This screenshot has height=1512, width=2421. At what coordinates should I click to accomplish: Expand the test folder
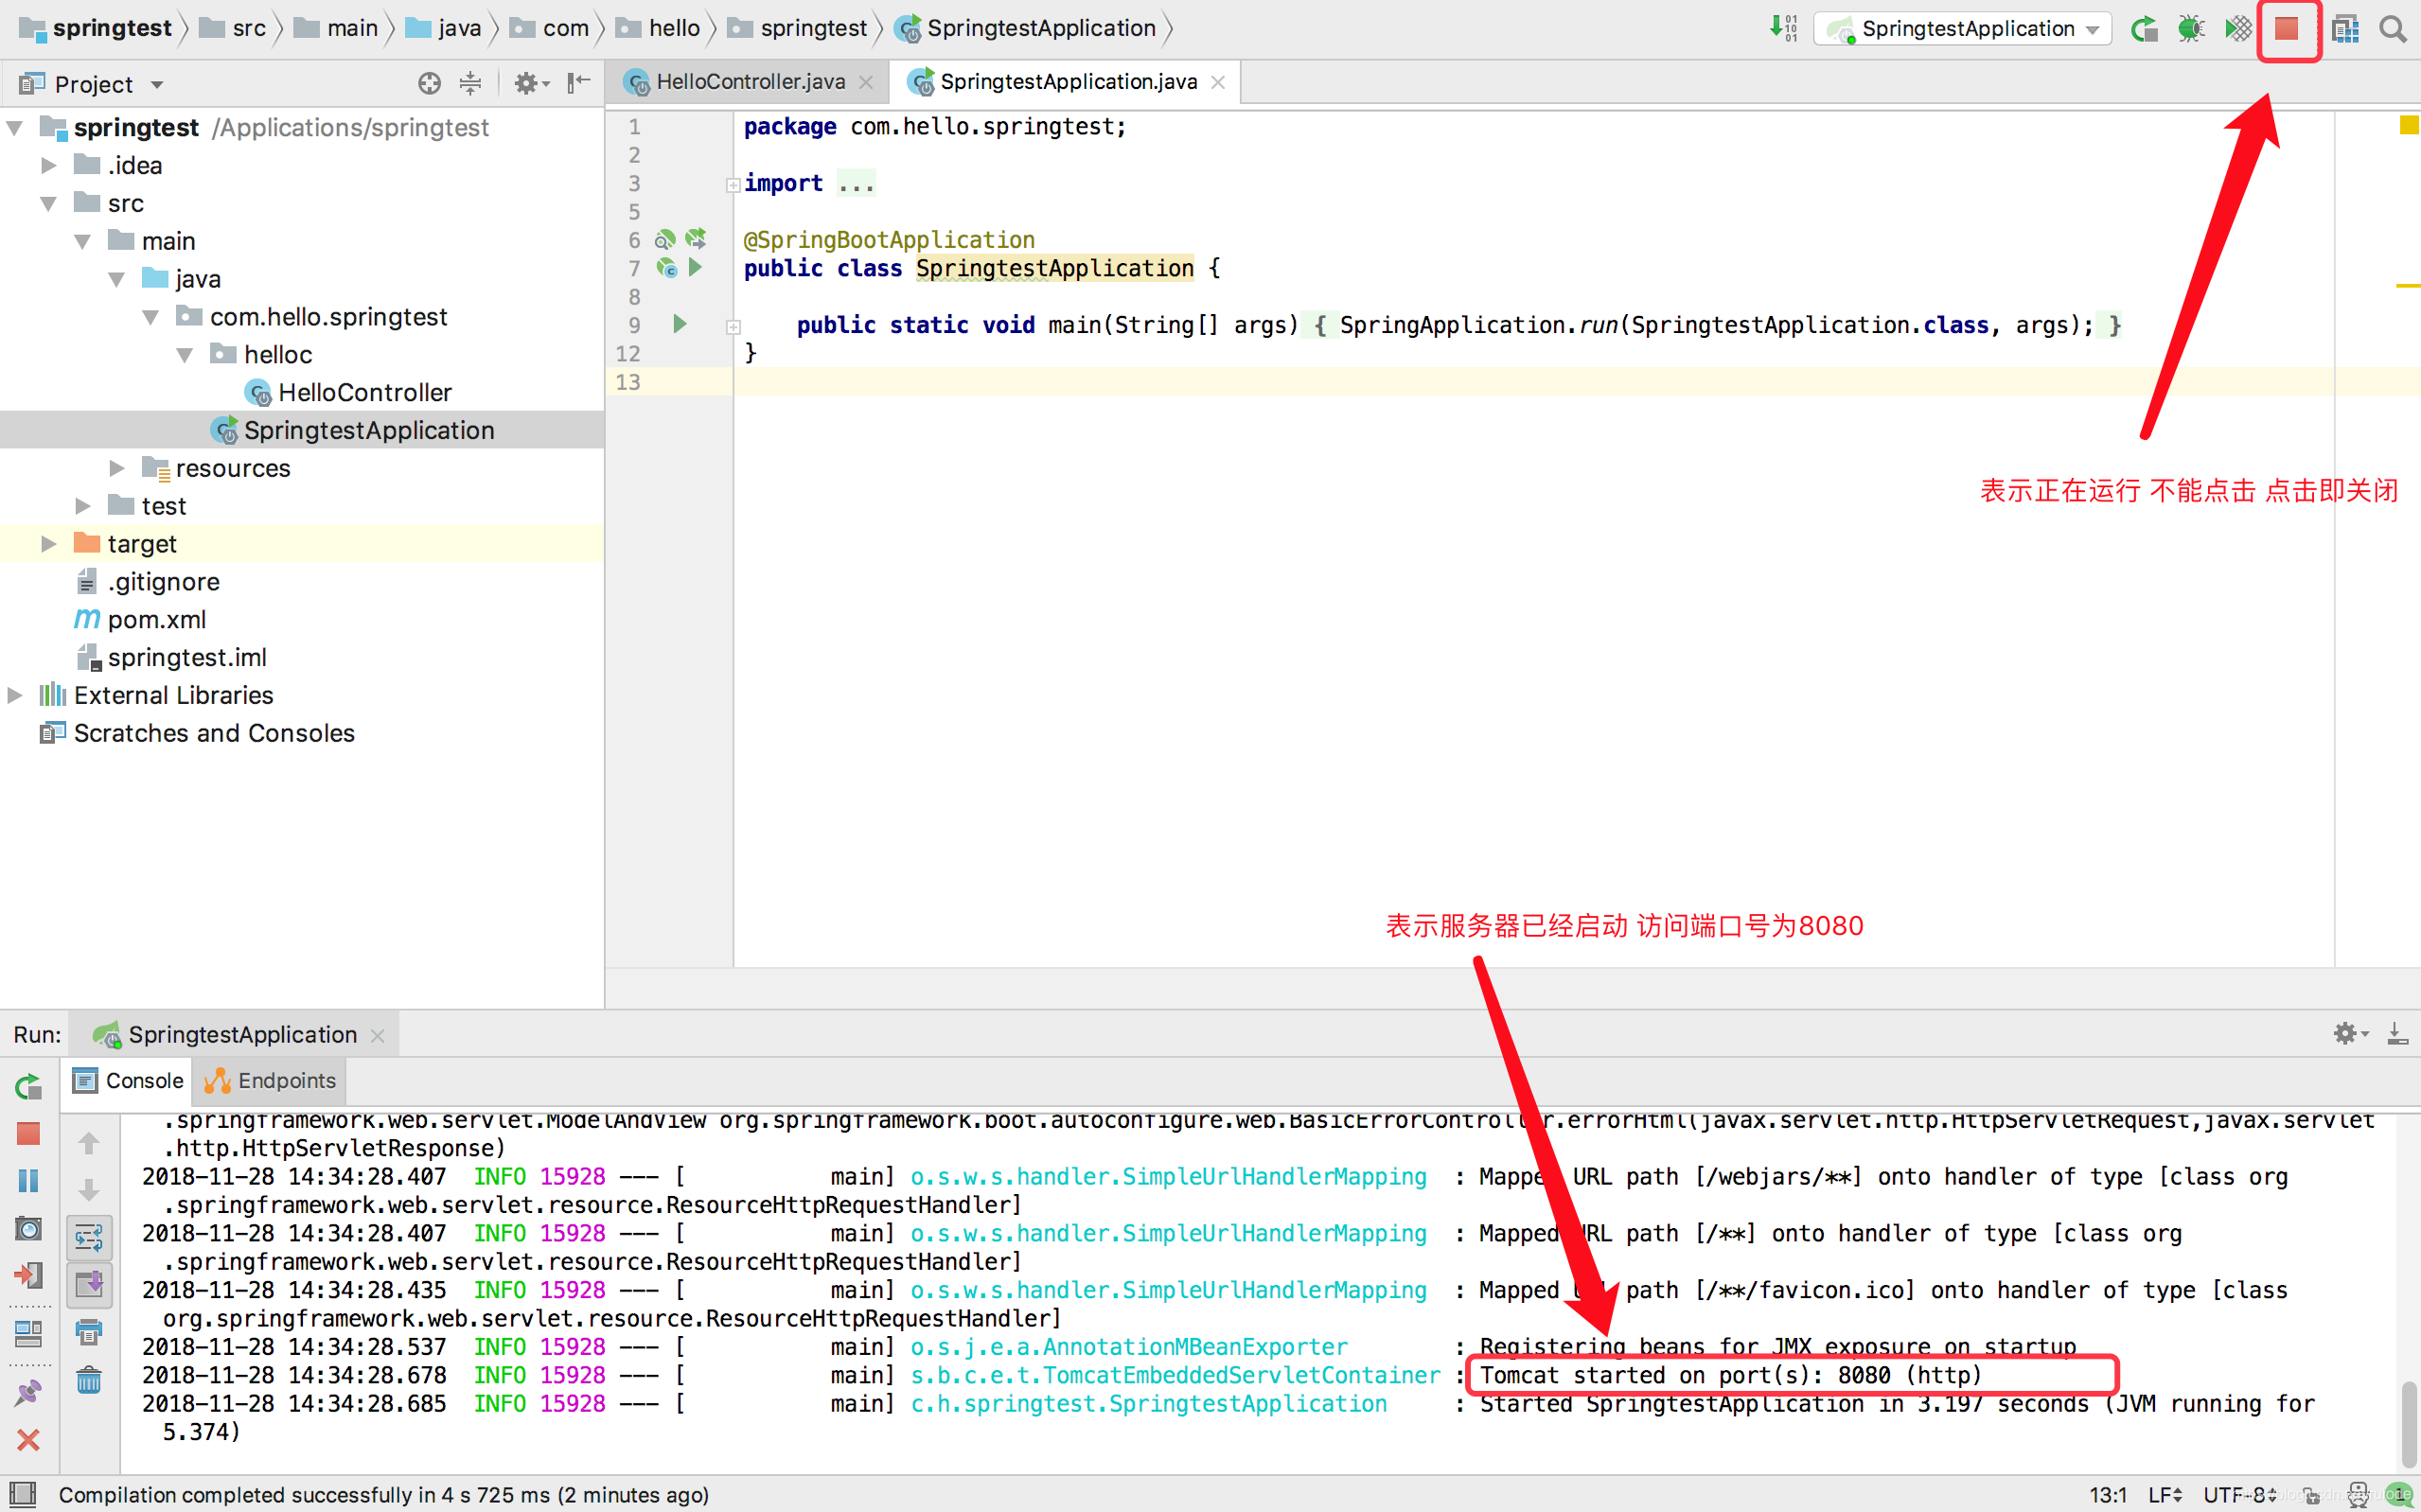(83, 506)
